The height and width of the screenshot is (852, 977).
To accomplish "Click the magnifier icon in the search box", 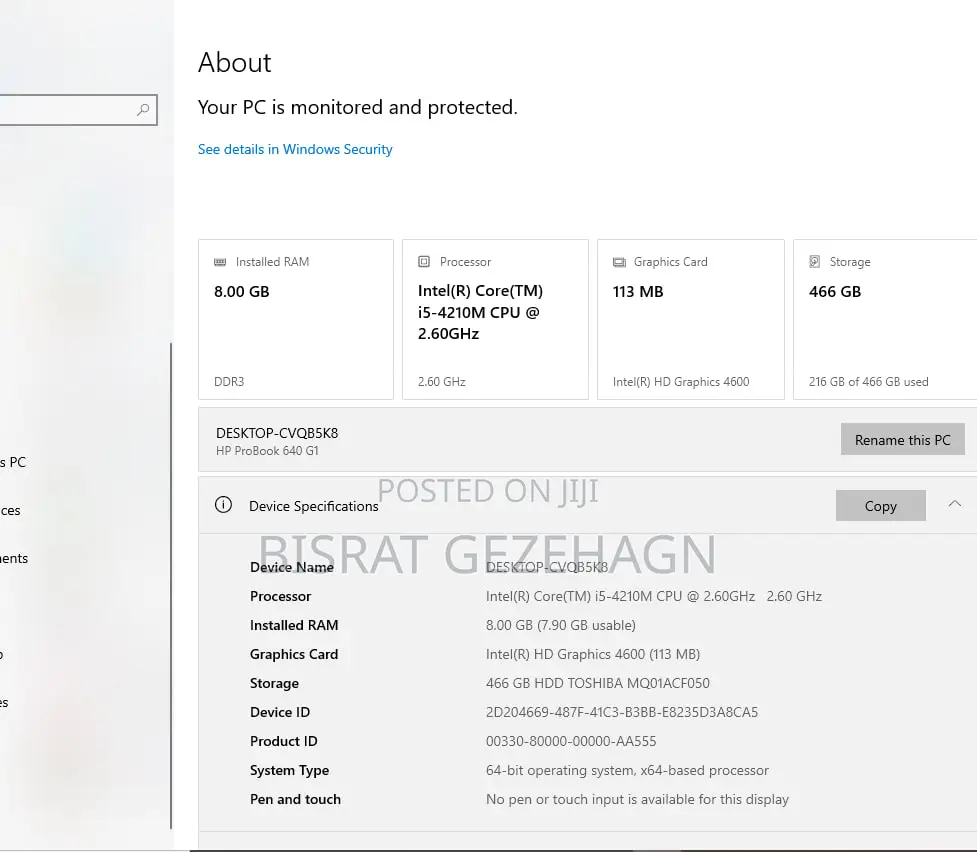I will click(x=143, y=110).
